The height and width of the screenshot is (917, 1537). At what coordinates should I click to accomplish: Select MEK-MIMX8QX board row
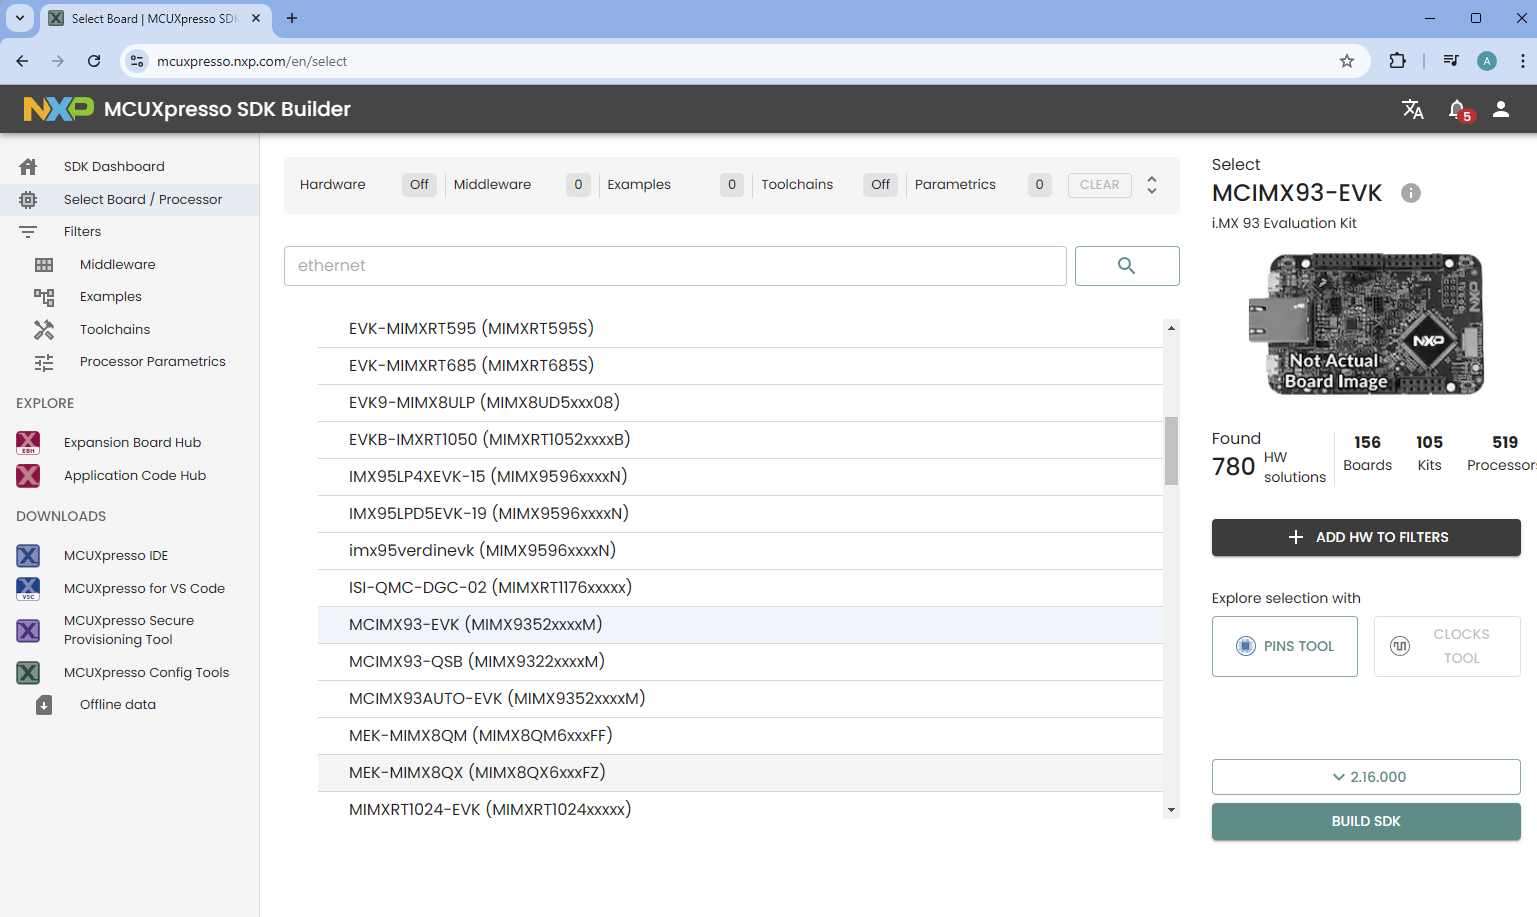coord(740,773)
